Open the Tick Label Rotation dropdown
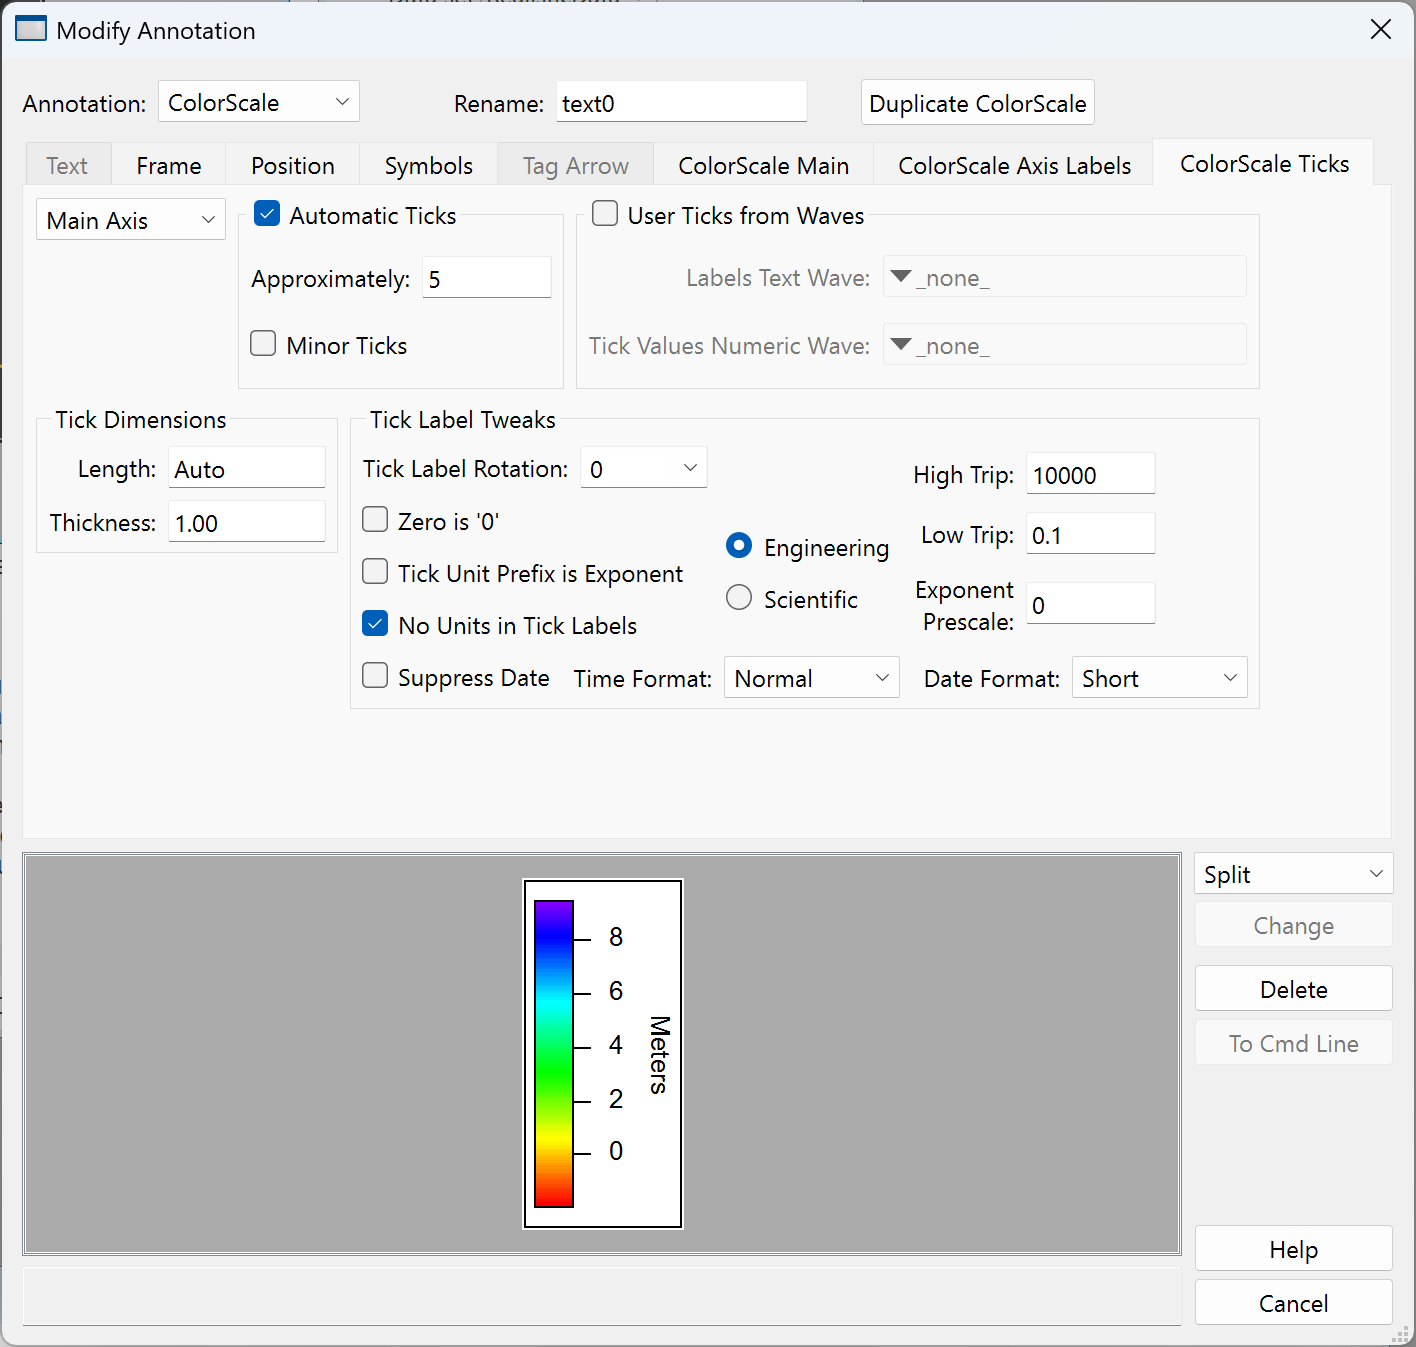1416x1347 pixels. pyautogui.click(x=643, y=468)
